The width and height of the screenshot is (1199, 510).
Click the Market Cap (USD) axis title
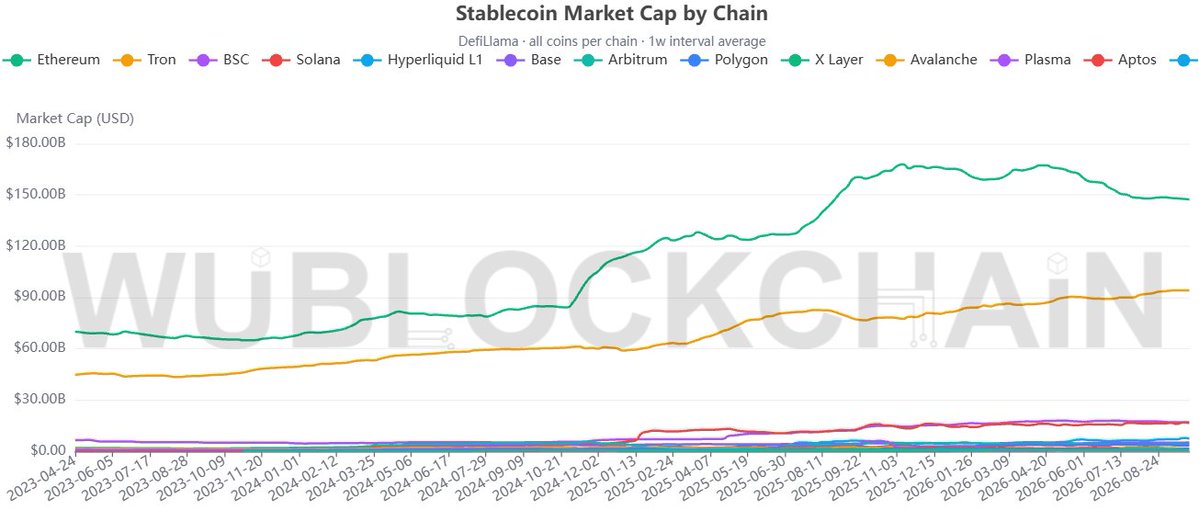75,119
